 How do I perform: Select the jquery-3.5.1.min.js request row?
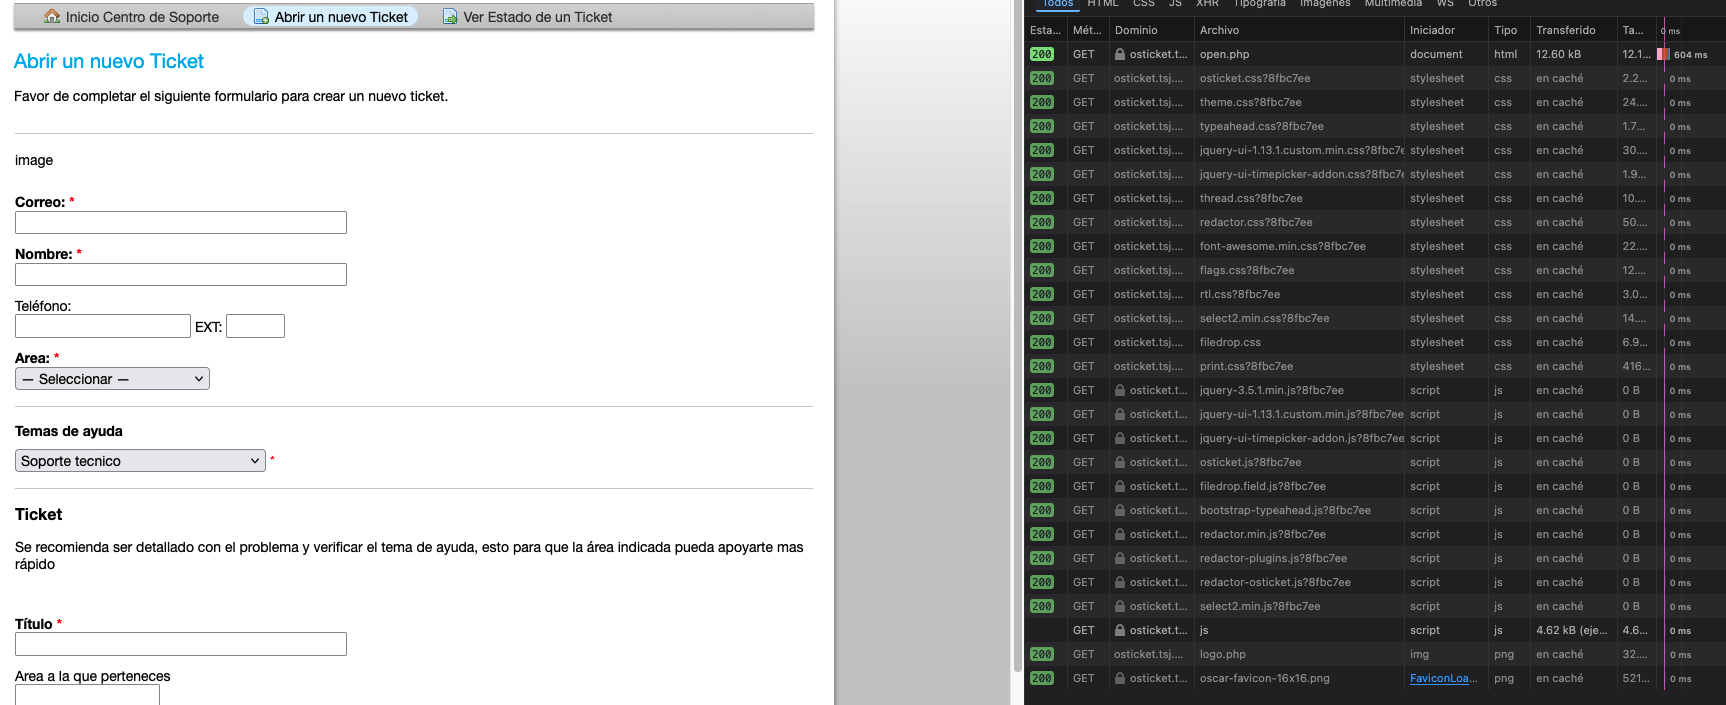[1271, 391]
